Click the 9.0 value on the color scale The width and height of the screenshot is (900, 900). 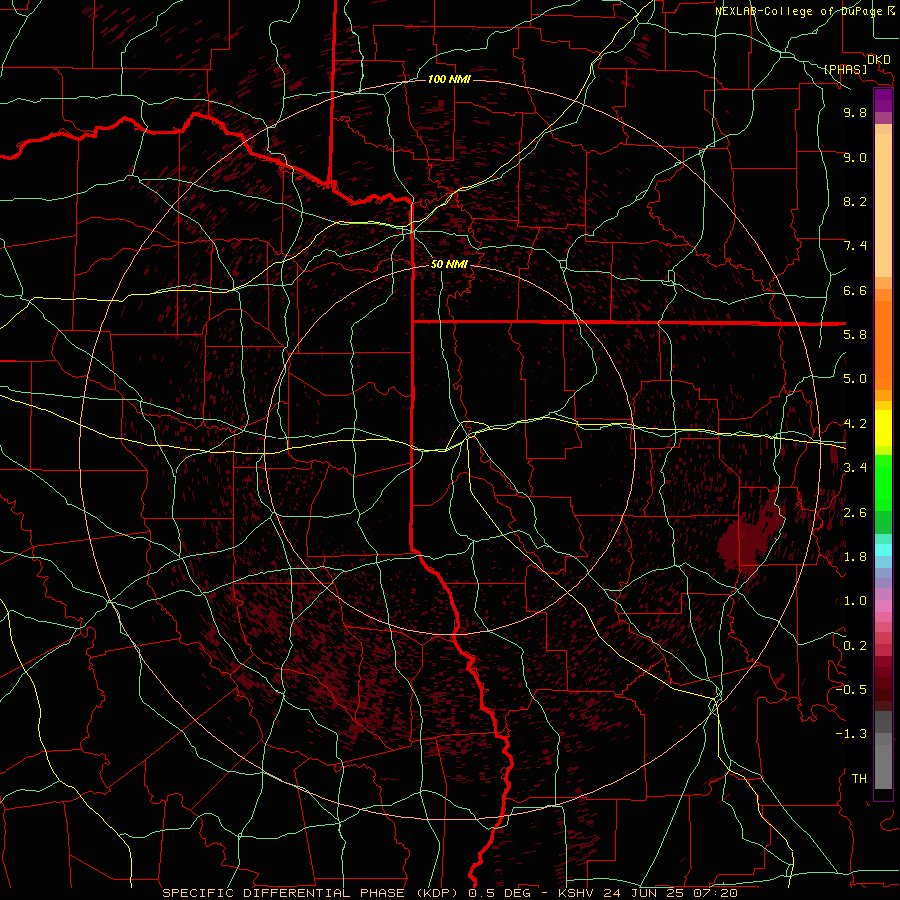click(855, 157)
